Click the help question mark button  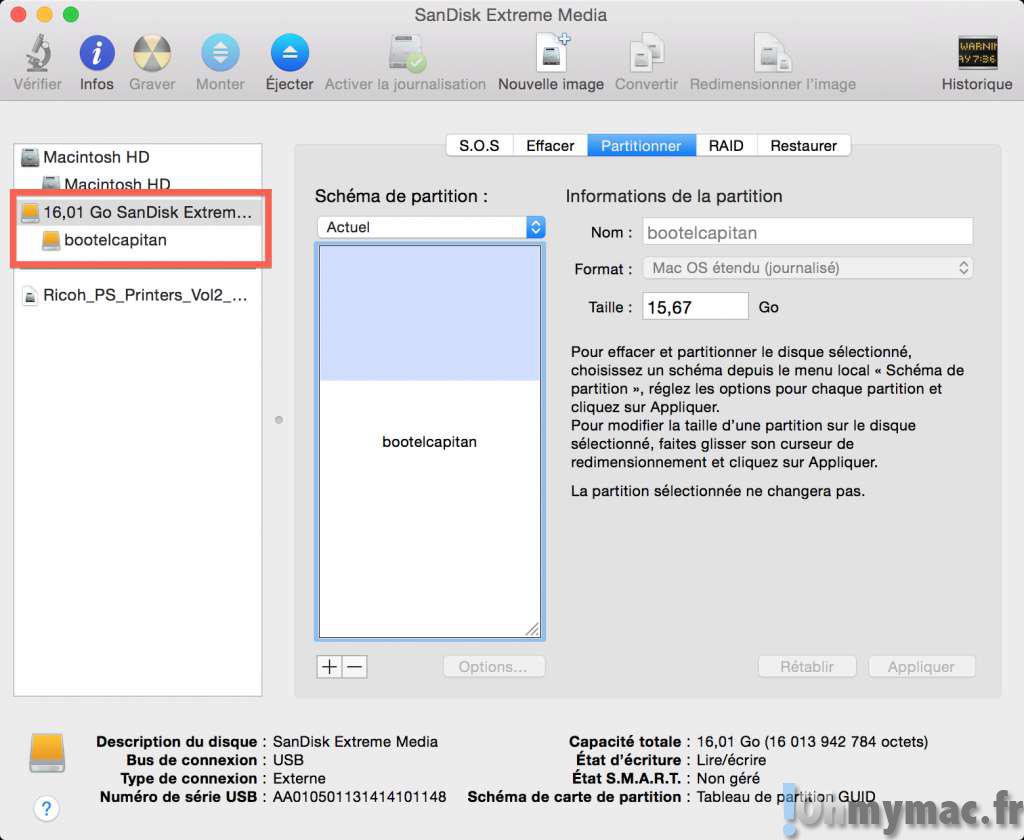(x=46, y=807)
